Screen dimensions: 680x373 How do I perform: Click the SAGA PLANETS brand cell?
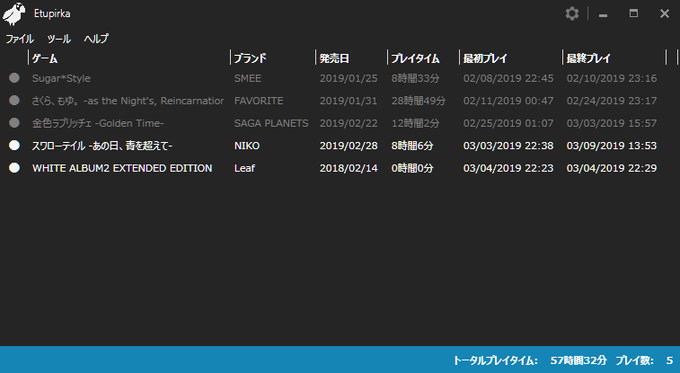271,123
